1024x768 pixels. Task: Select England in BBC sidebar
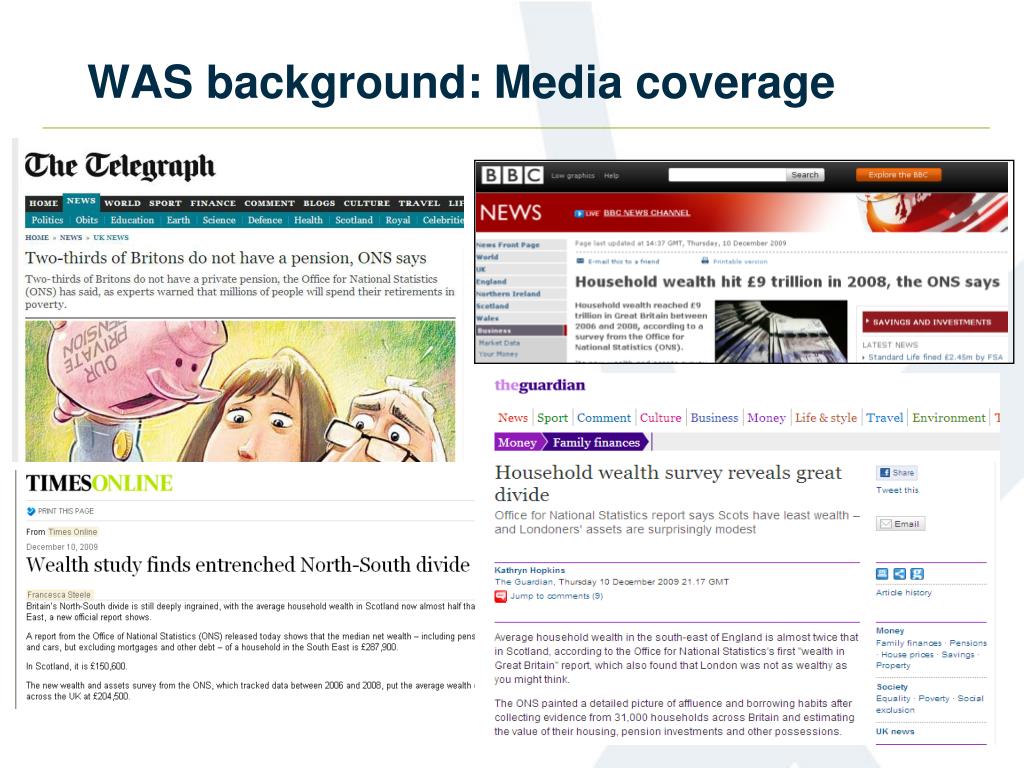pyautogui.click(x=491, y=281)
